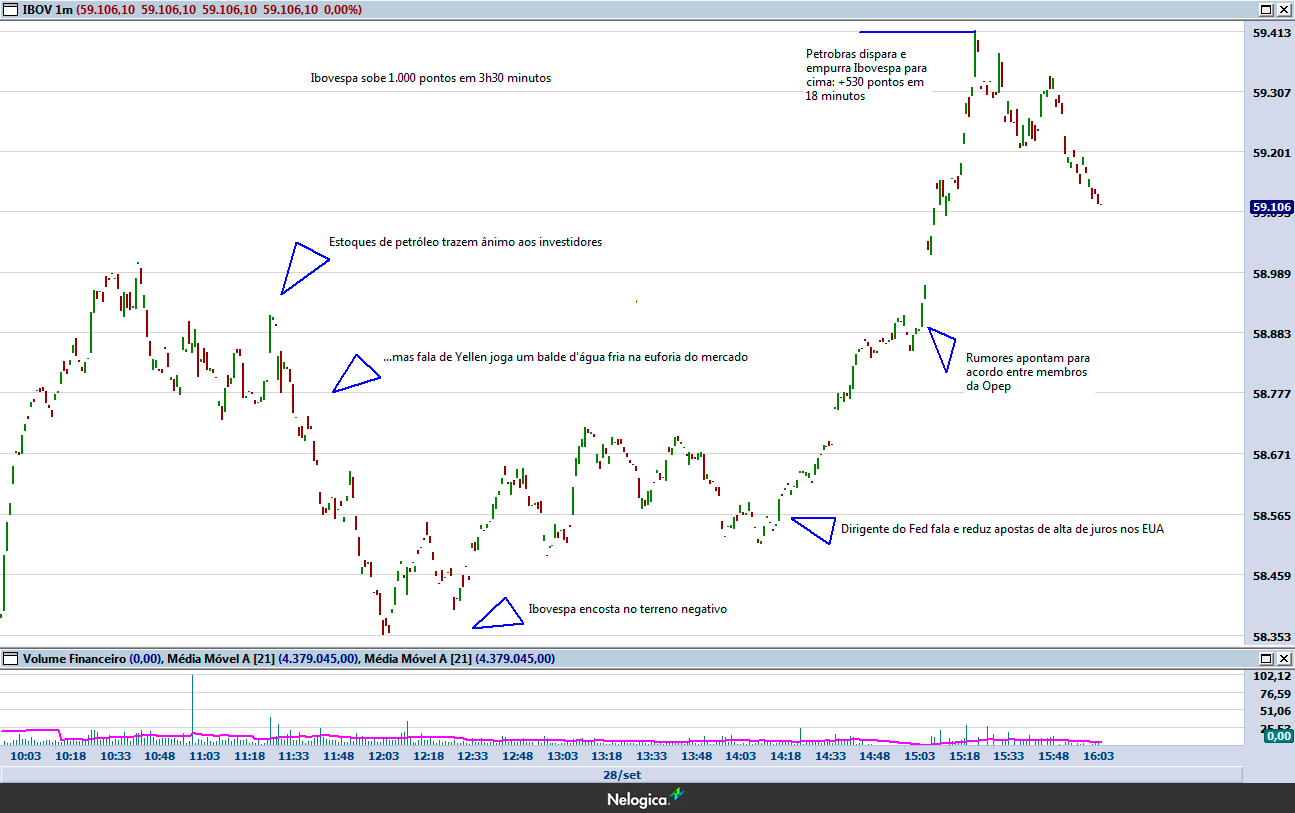1295x813 pixels.
Task: Click the 'Petrobras dispara' text annotation
Action: (865, 75)
